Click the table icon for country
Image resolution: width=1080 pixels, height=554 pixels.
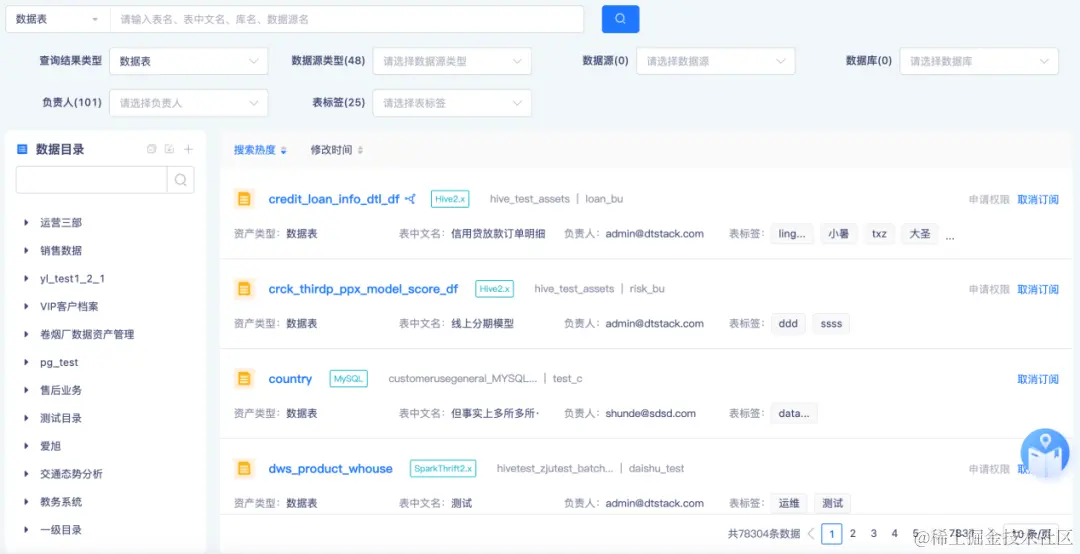tap(243, 378)
